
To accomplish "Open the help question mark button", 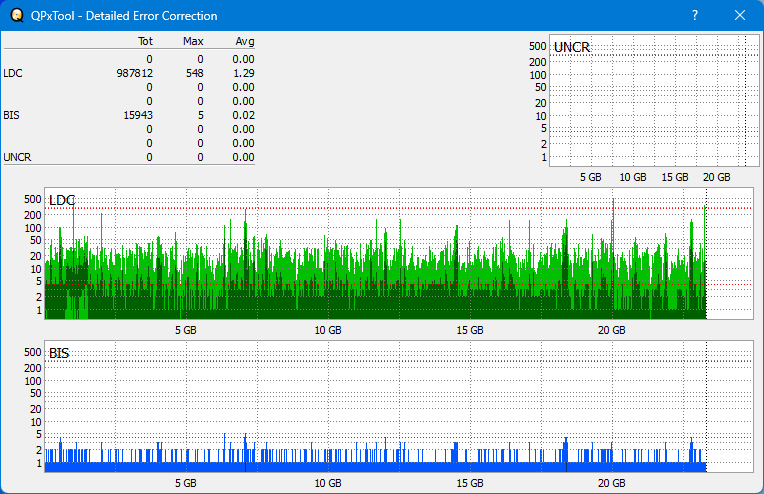I will [x=695, y=15].
